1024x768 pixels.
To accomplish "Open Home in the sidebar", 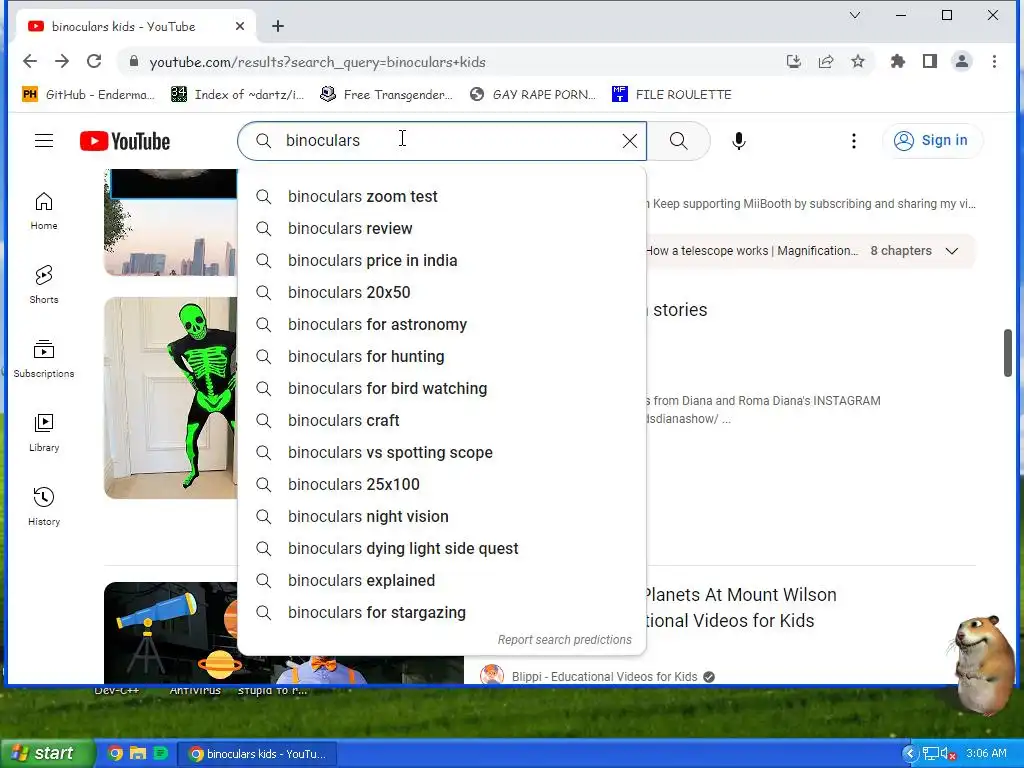I will tap(44, 211).
